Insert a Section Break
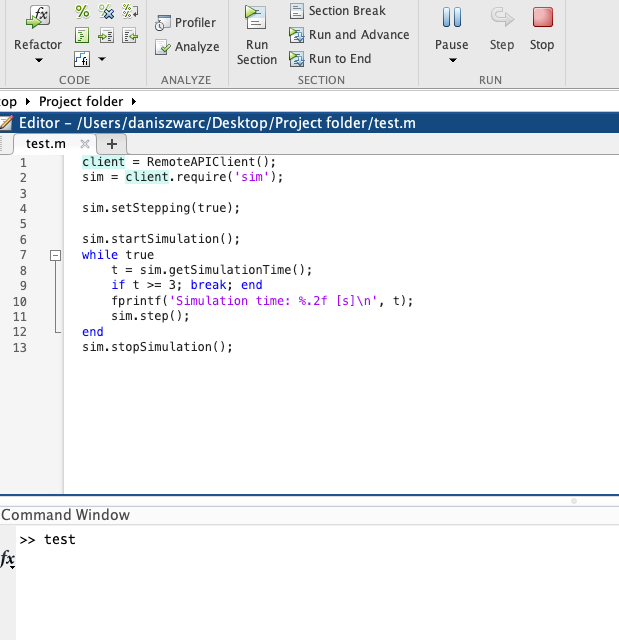The image size is (619, 640). coord(337,11)
